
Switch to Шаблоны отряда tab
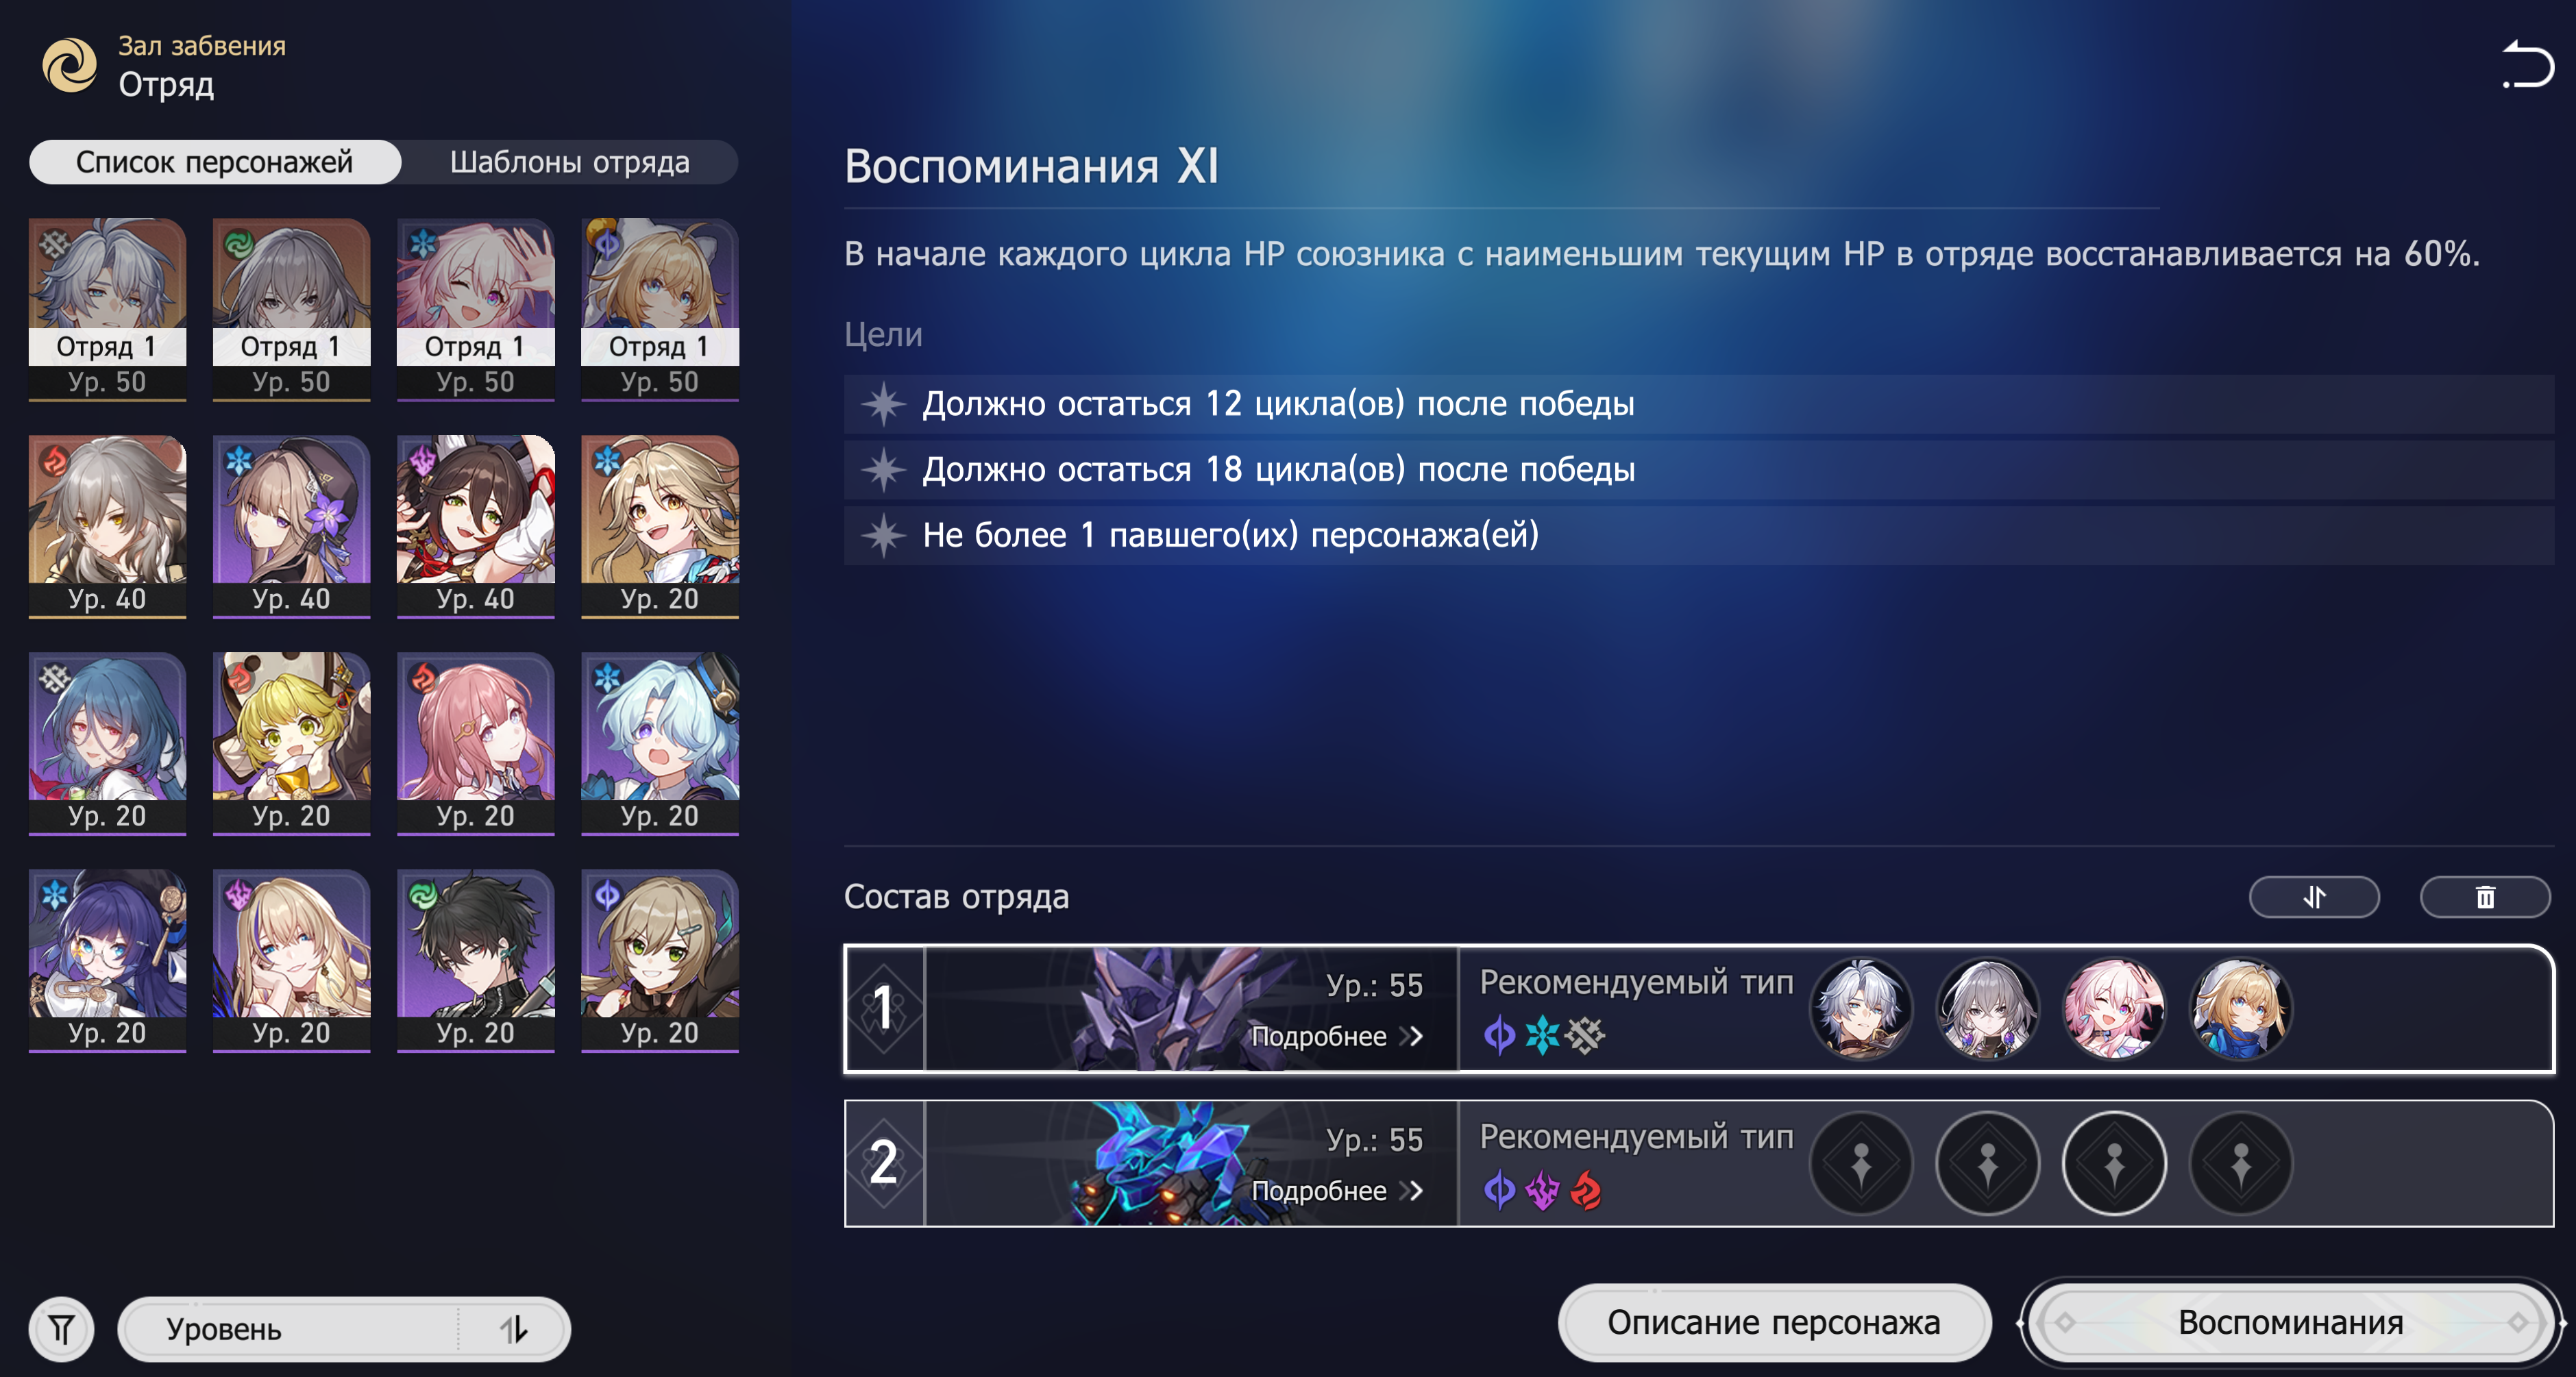[x=570, y=162]
